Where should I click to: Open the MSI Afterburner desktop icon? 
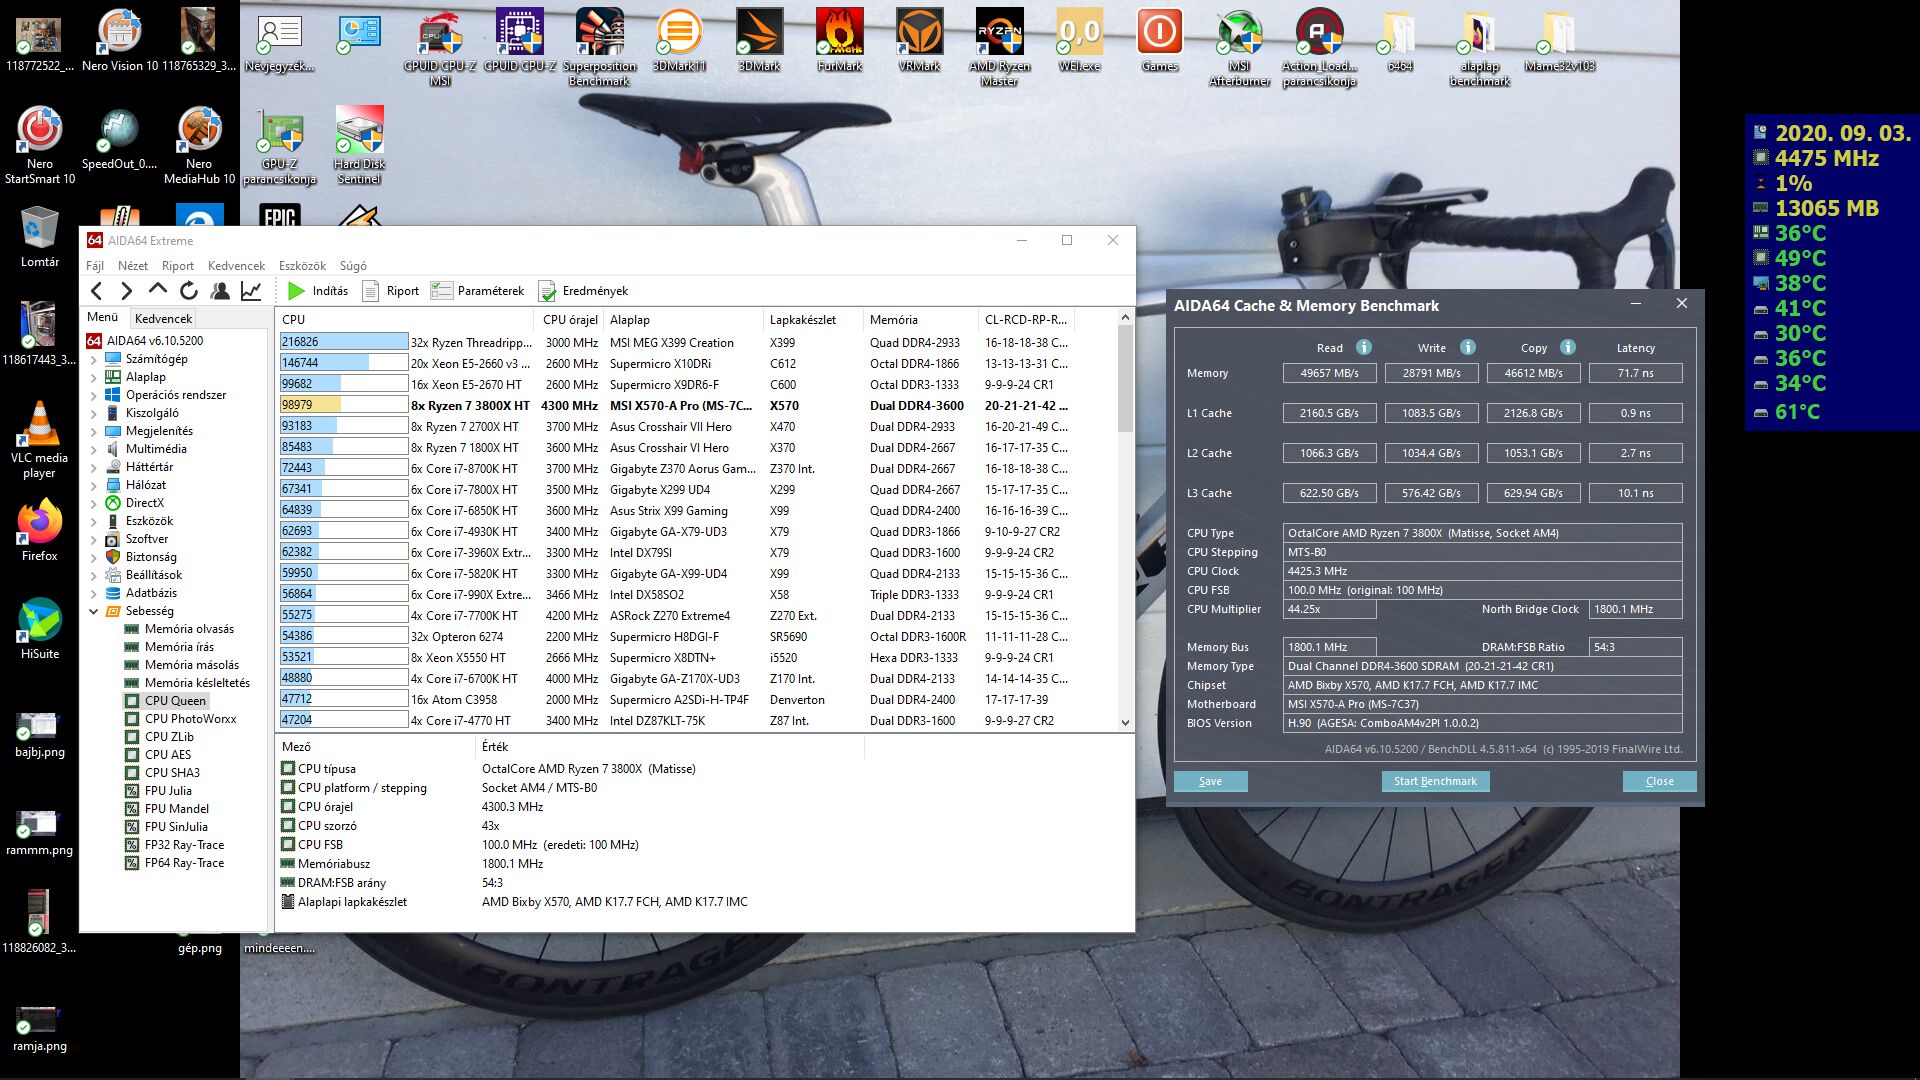(1240, 46)
